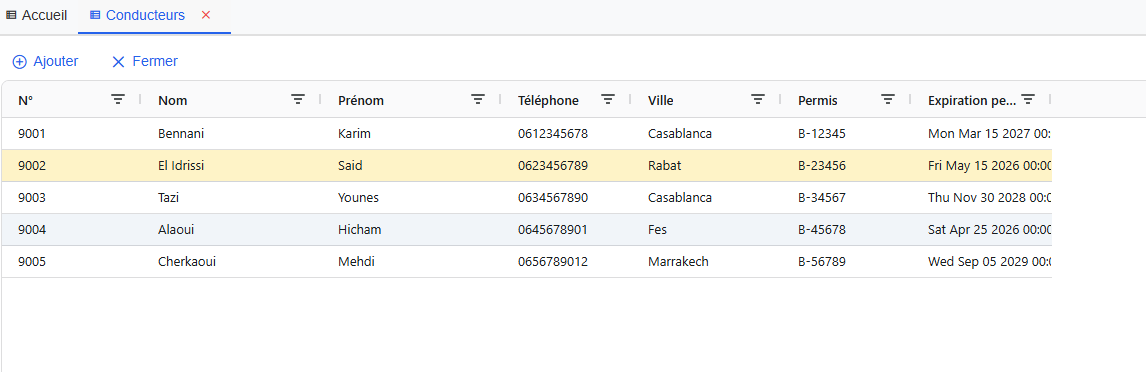Click the name Tazi
1146x372 pixels.
pyautogui.click(x=169, y=198)
